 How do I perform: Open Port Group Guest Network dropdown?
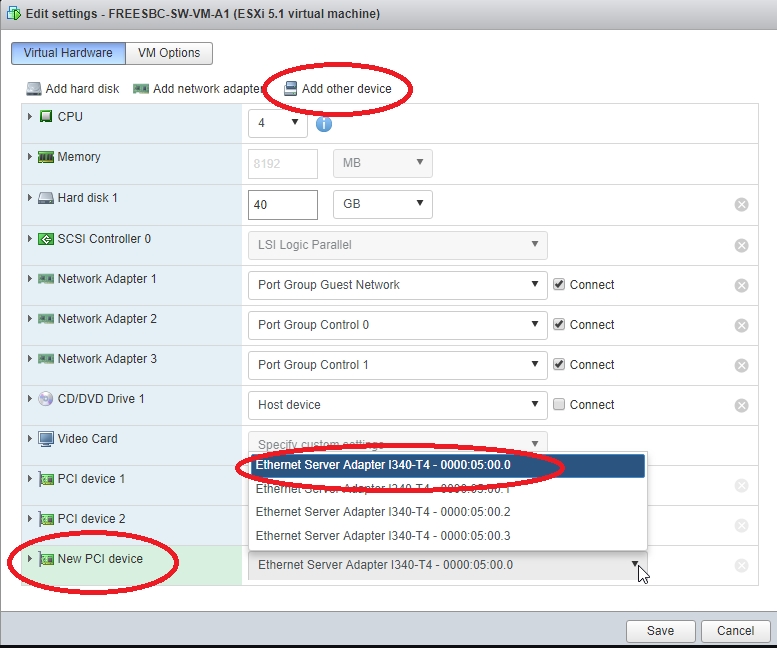397,285
